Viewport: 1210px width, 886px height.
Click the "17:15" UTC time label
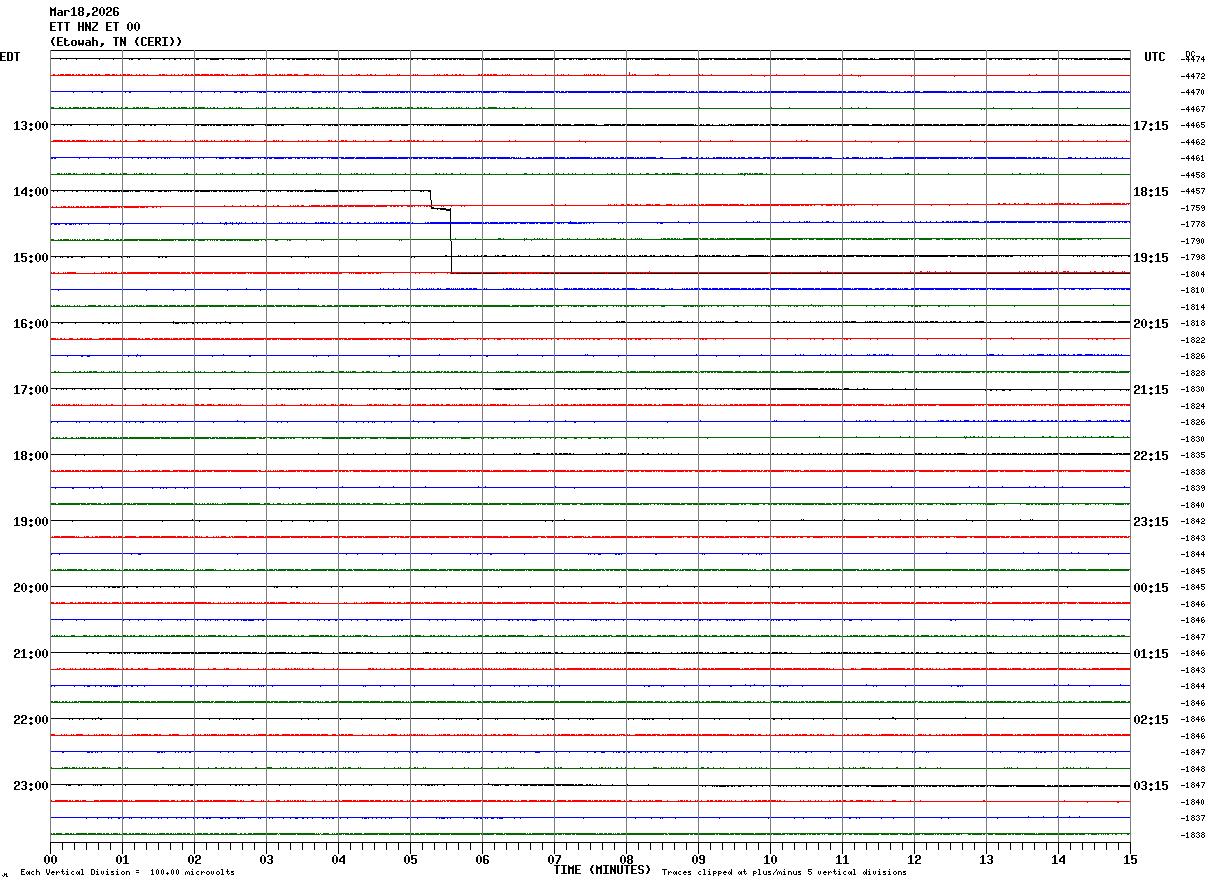[1151, 126]
